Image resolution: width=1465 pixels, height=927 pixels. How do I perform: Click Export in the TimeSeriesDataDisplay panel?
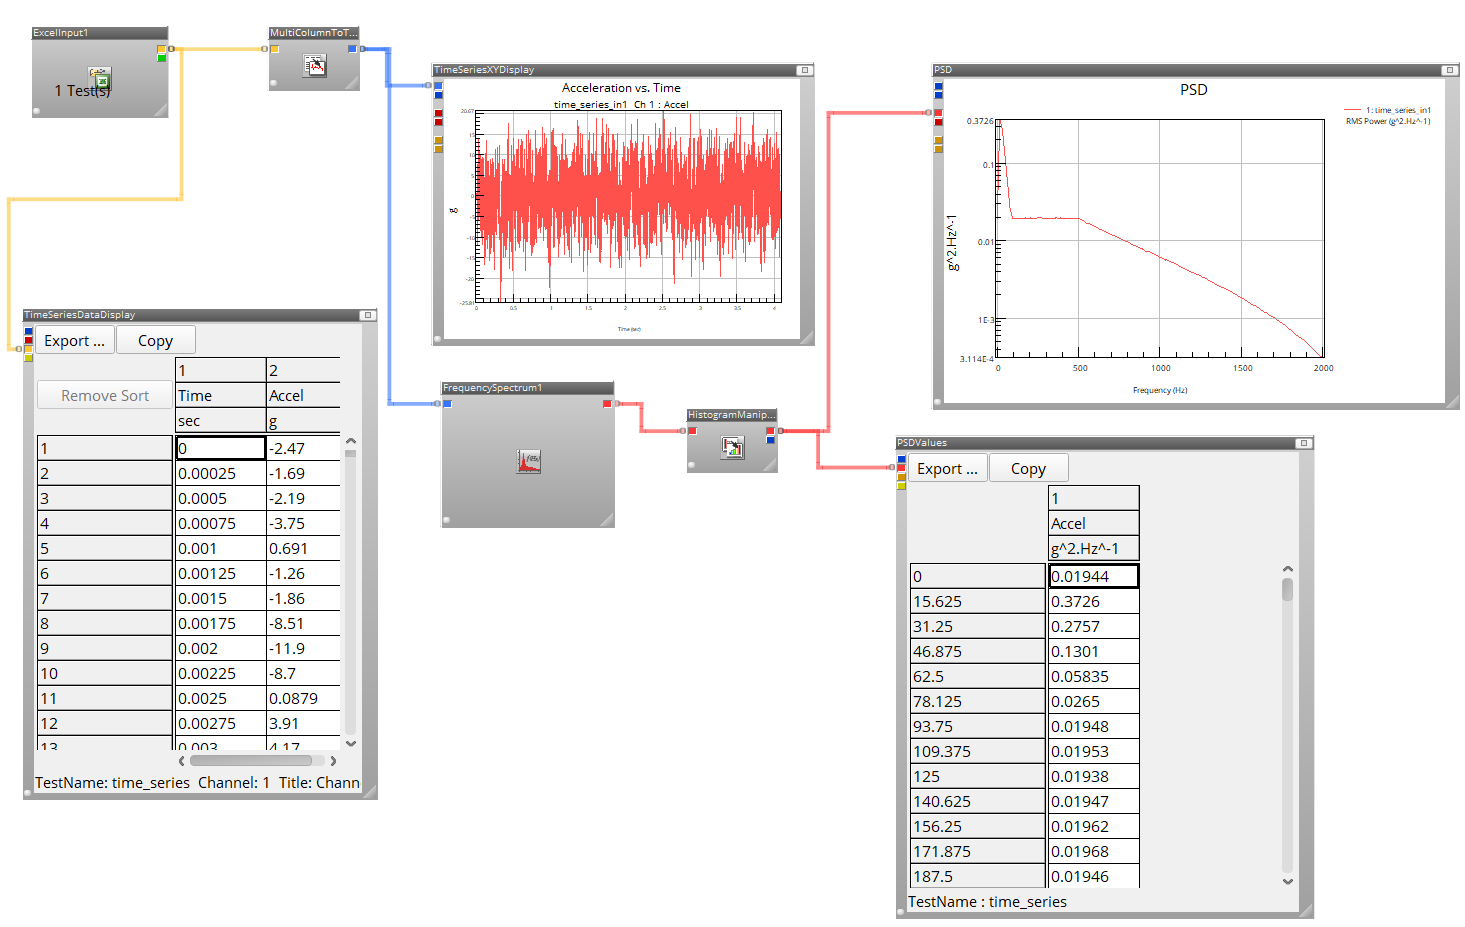pos(73,340)
